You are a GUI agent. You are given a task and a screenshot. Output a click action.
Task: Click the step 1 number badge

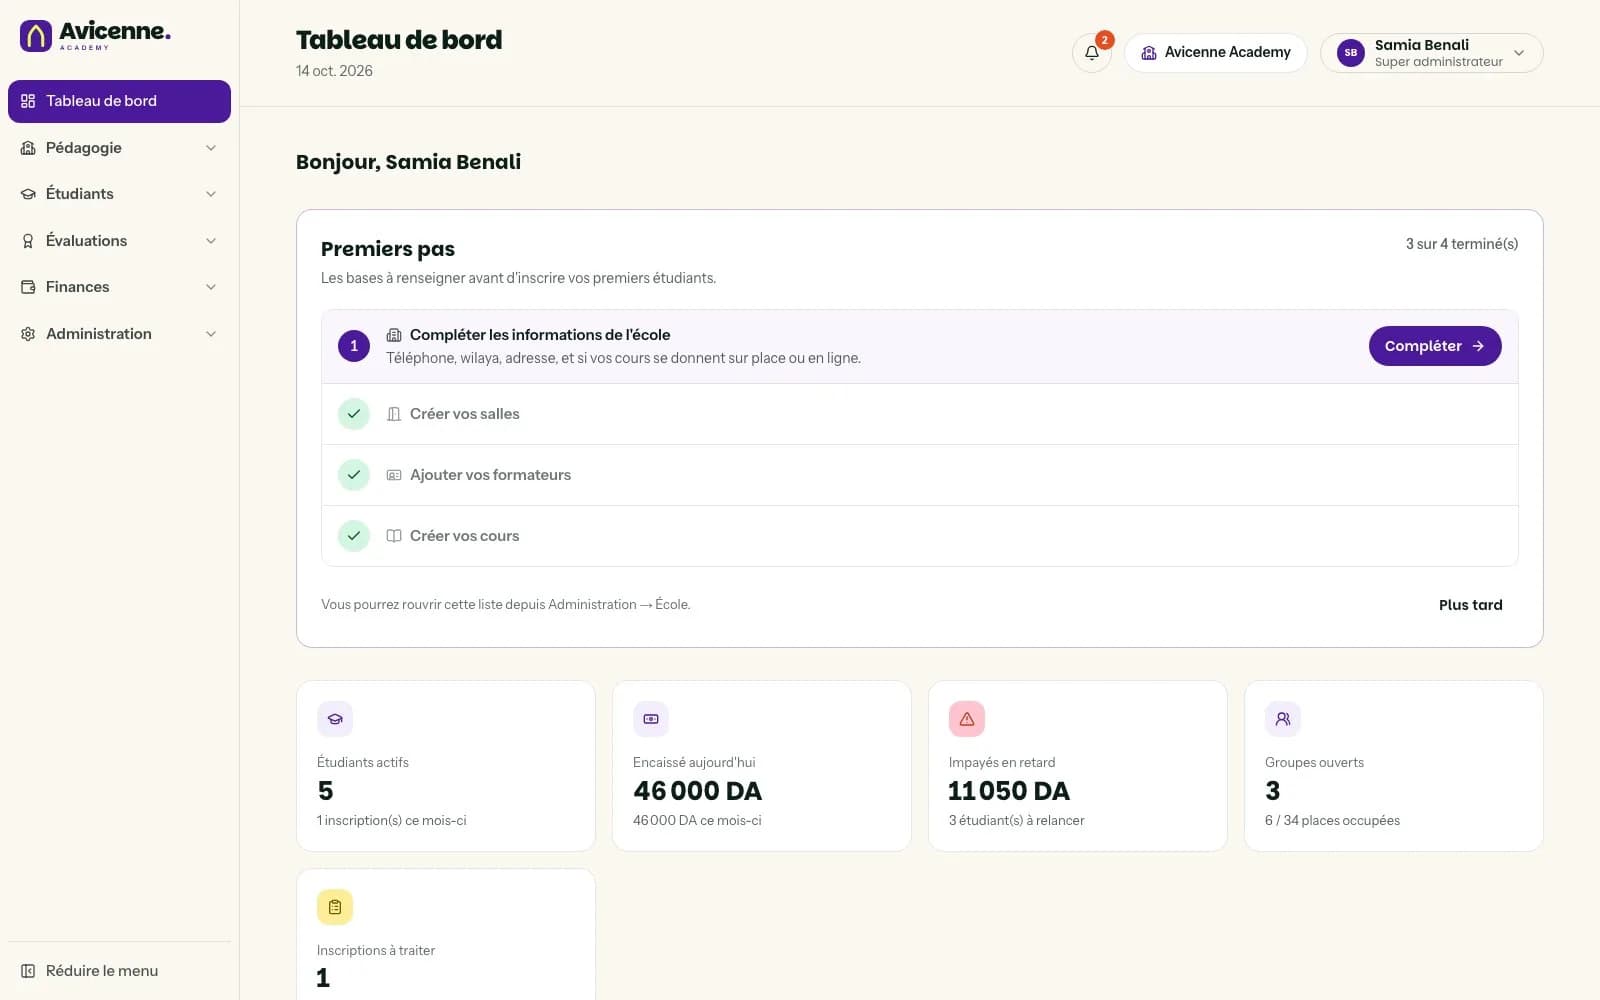(354, 346)
